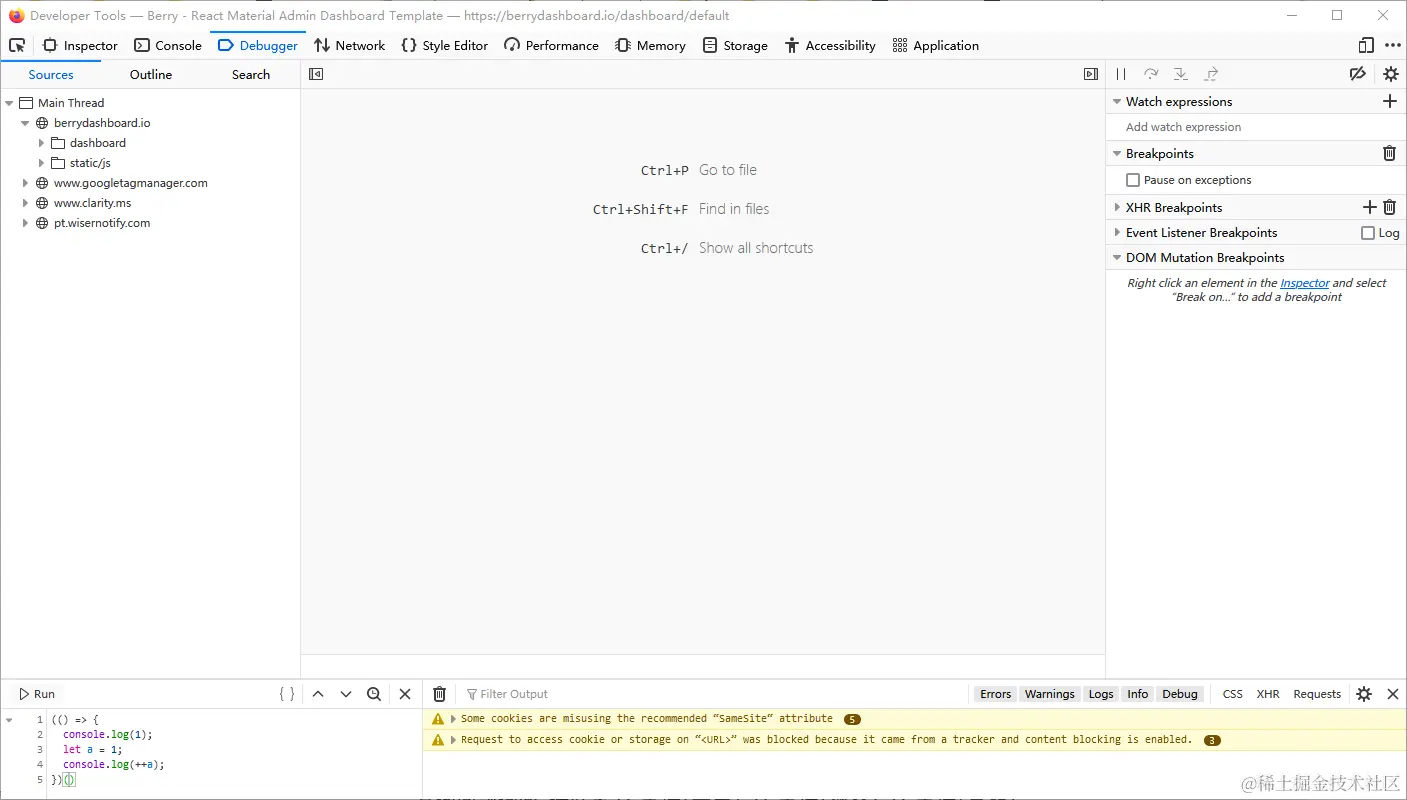The width and height of the screenshot is (1407, 800).
Task: Toggle the Errors filter
Action: [x=995, y=694]
